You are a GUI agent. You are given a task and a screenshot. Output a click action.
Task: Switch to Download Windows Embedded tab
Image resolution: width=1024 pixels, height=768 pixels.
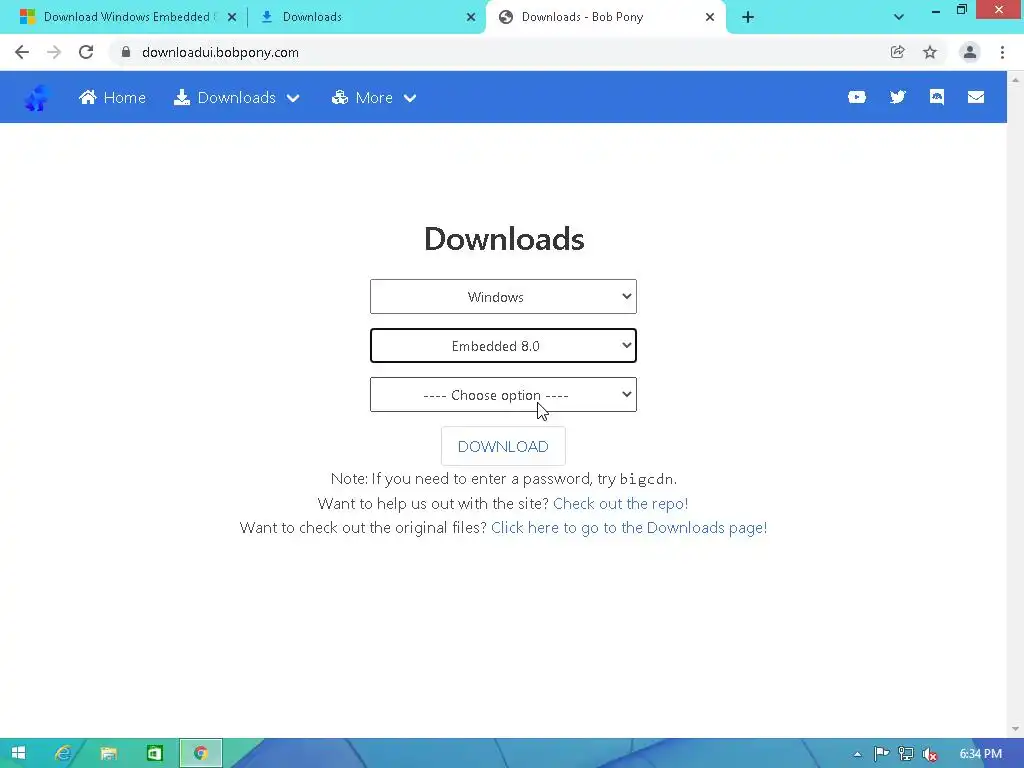click(127, 17)
